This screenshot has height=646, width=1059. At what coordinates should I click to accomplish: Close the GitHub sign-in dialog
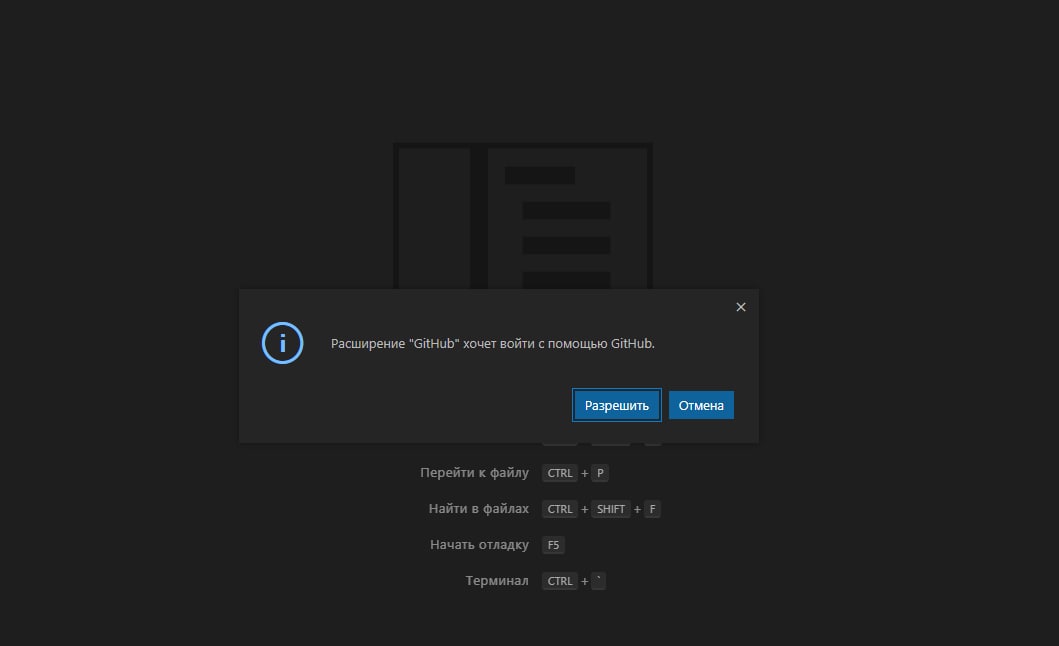(740, 307)
